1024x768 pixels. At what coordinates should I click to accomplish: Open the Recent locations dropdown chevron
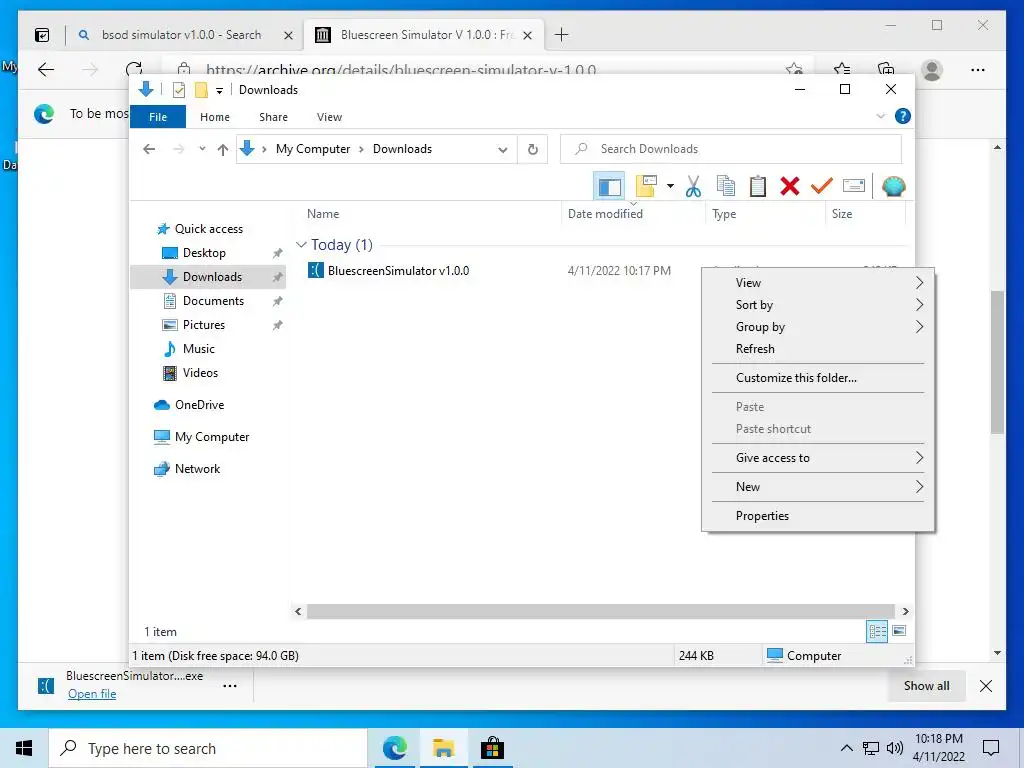(202, 149)
